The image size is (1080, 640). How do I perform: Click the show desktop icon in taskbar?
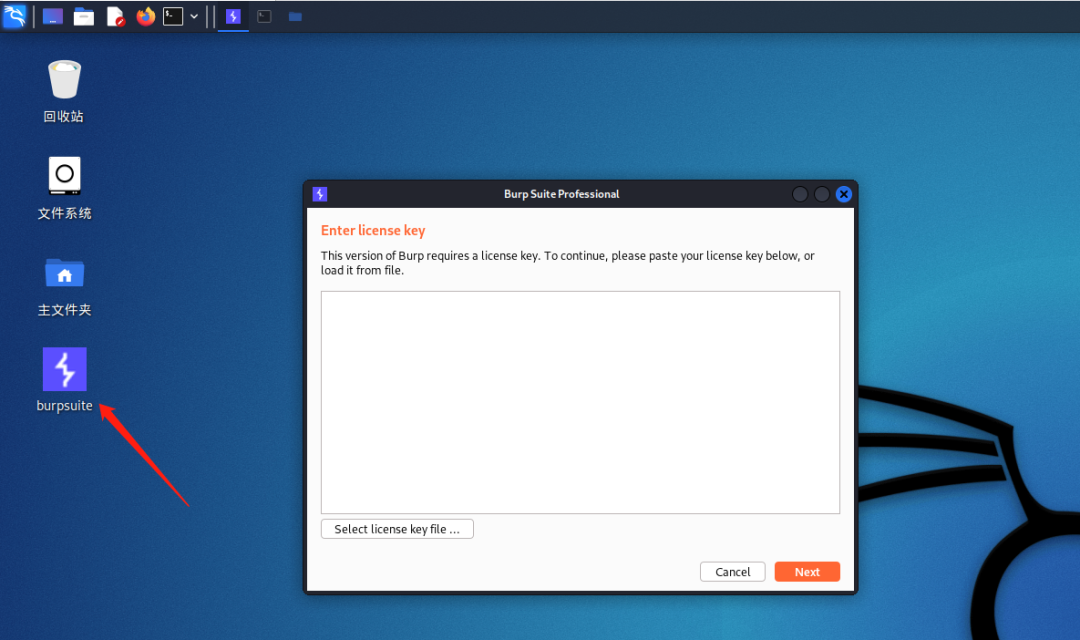pyautogui.click(x=52, y=17)
